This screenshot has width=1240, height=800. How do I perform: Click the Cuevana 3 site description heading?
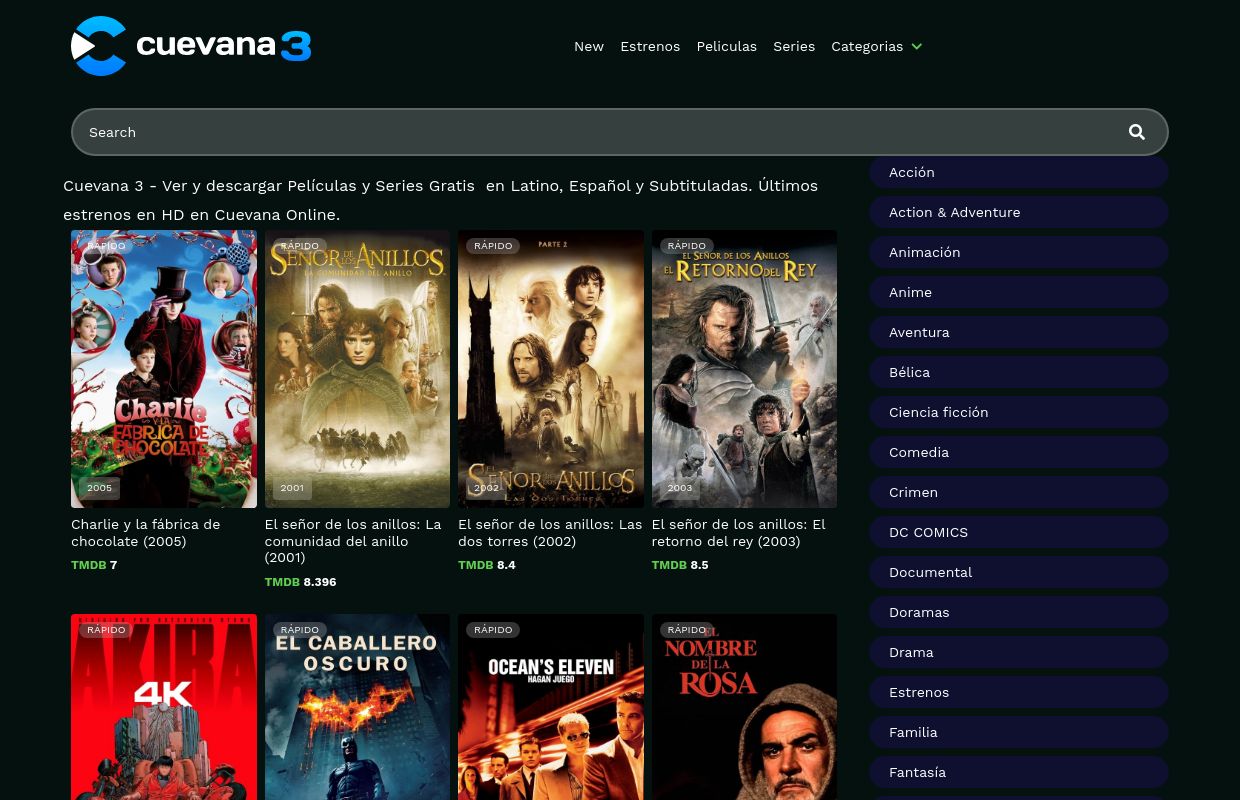tap(440, 200)
